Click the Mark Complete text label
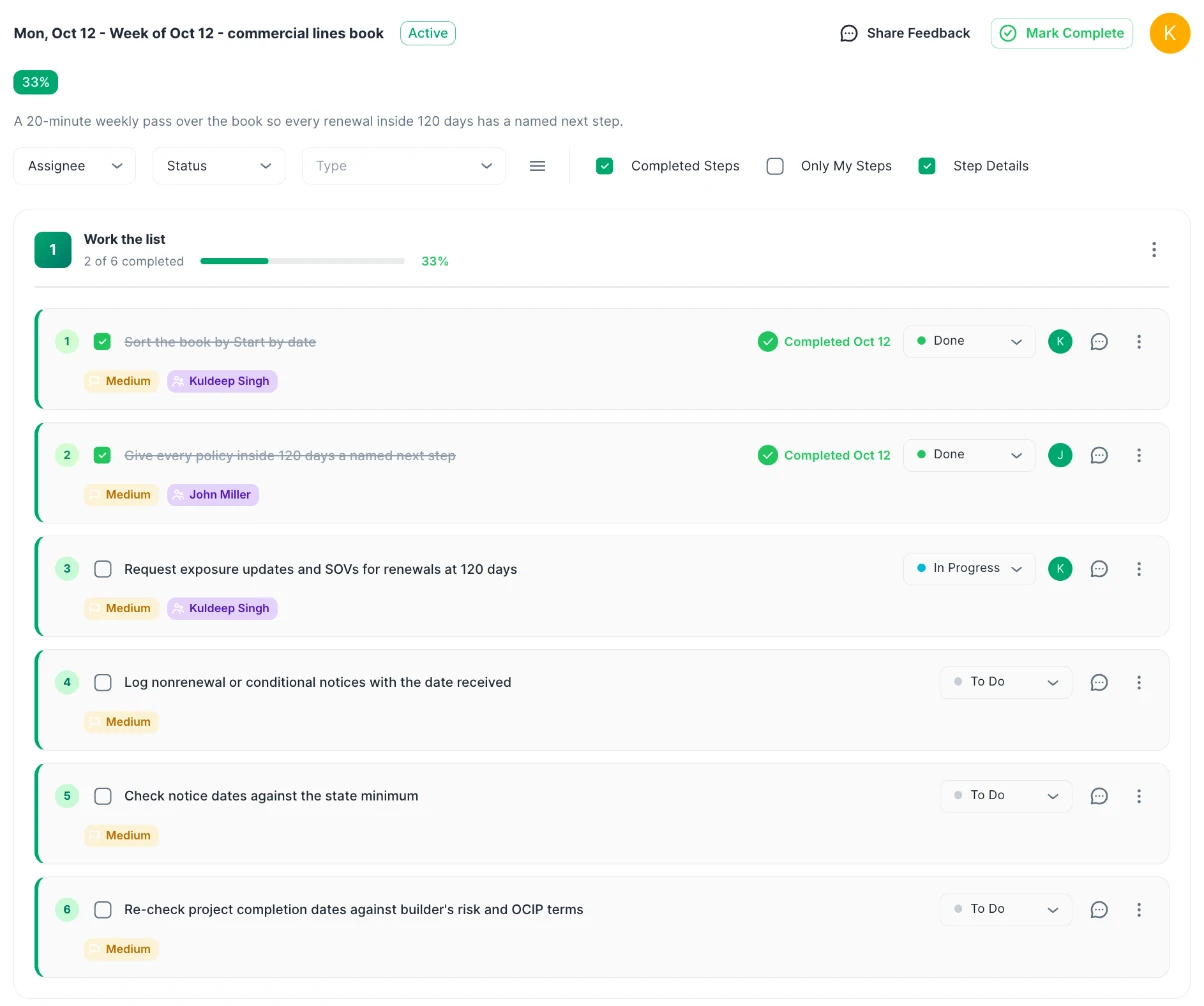Screen dimensions: 1204x1006 pos(1075,33)
